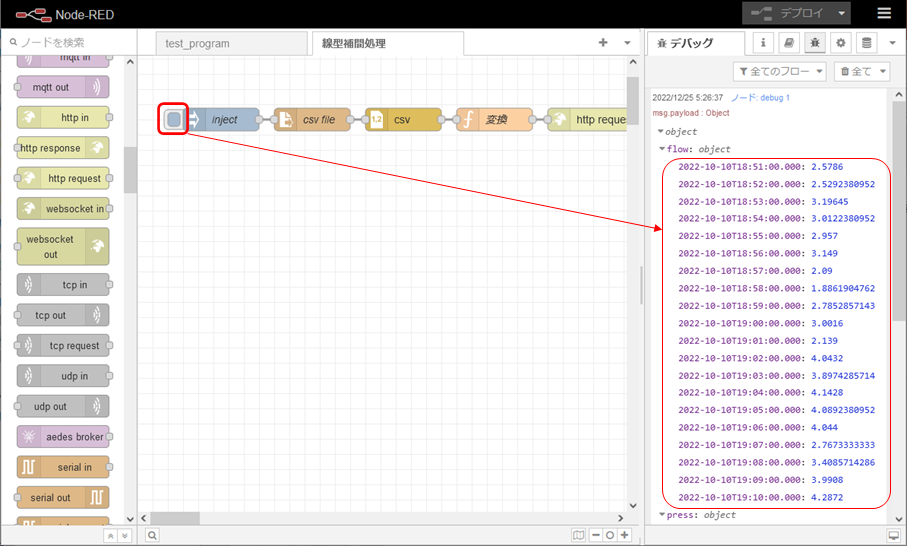Screen dimensions: 907x546
Task: Open configuration nodes gear icon
Action: (x=840, y=43)
